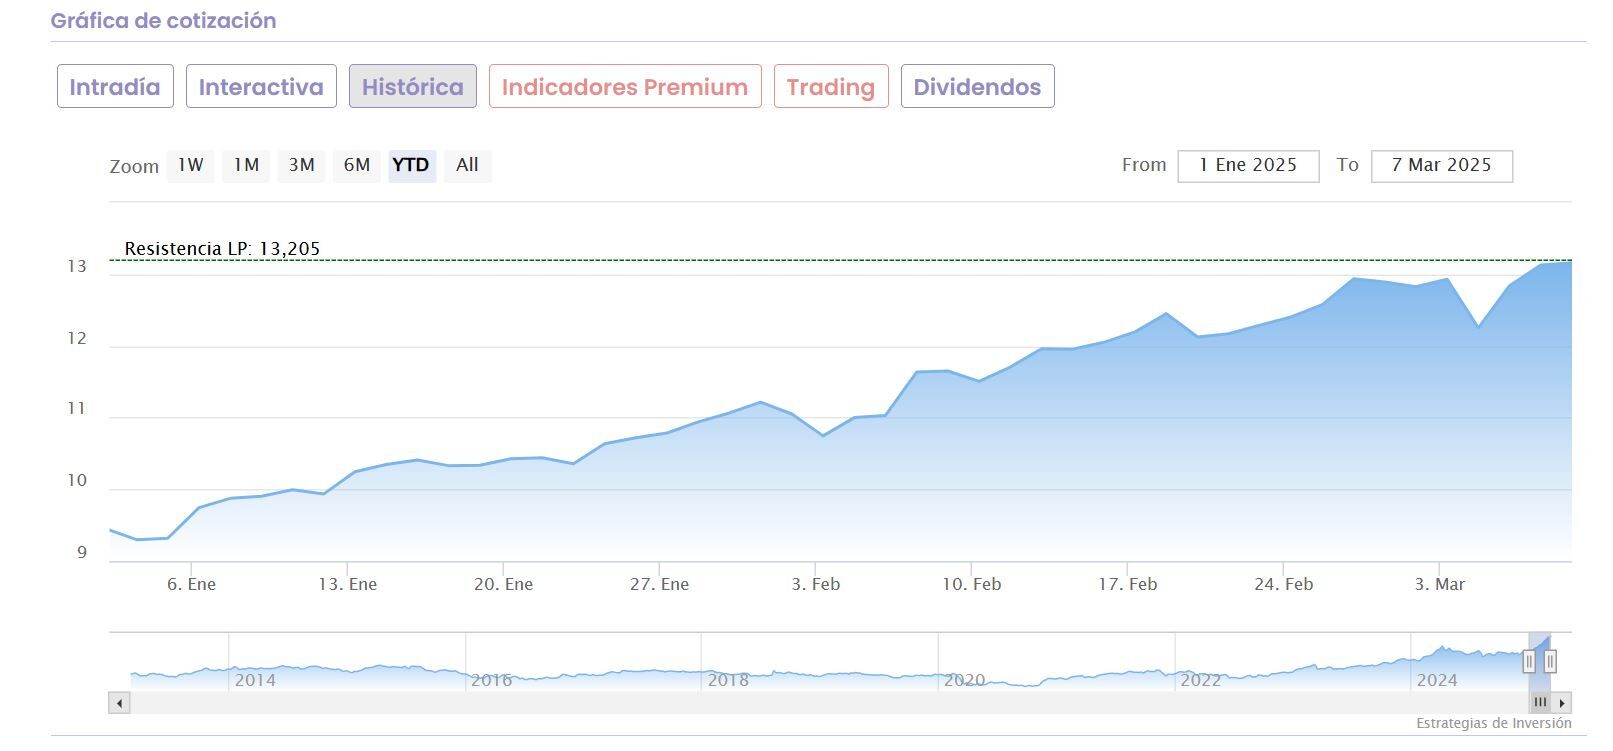
Task: Open the Intradía chart tab
Action: tap(115, 87)
